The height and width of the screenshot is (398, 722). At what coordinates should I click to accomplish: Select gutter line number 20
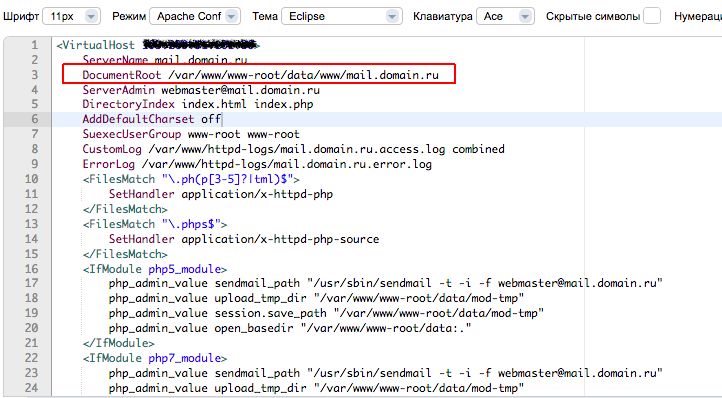pyautogui.click(x=31, y=328)
